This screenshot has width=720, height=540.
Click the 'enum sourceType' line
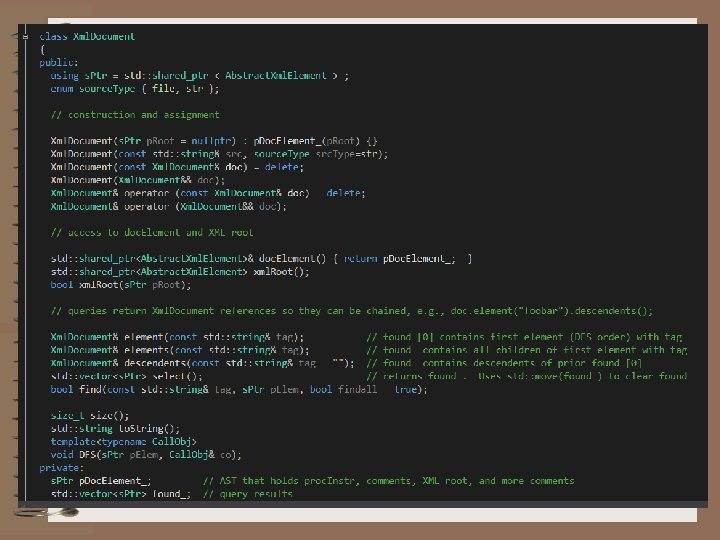click(135, 89)
